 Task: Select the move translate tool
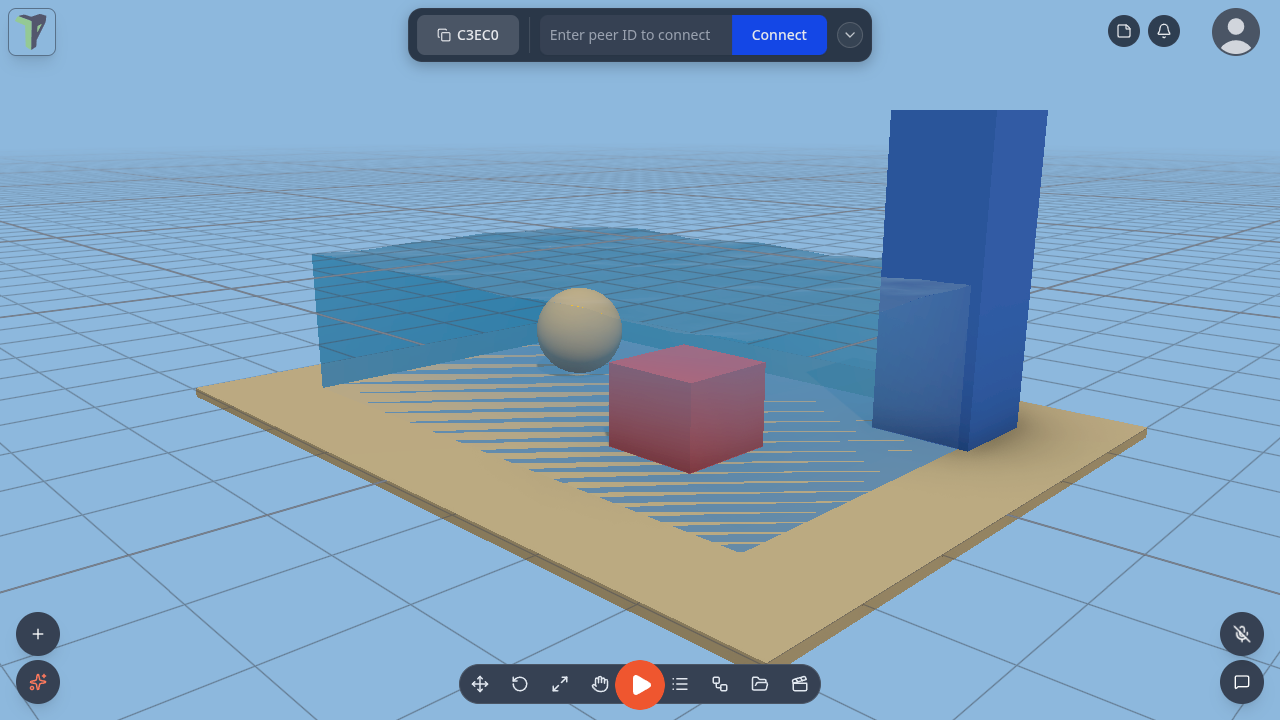(x=480, y=684)
